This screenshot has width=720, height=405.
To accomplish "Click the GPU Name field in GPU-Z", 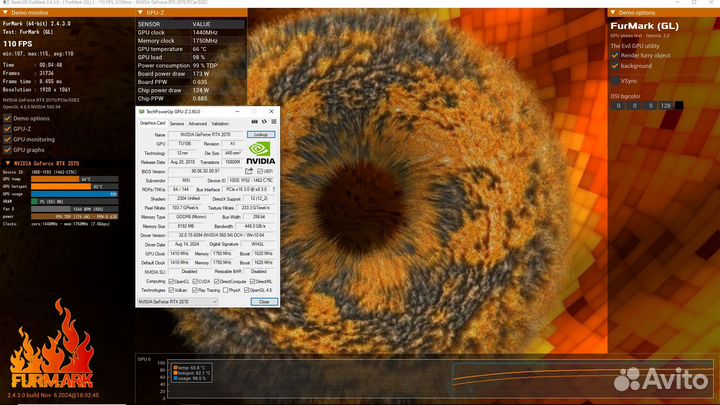I will click(x=205, y=135).
